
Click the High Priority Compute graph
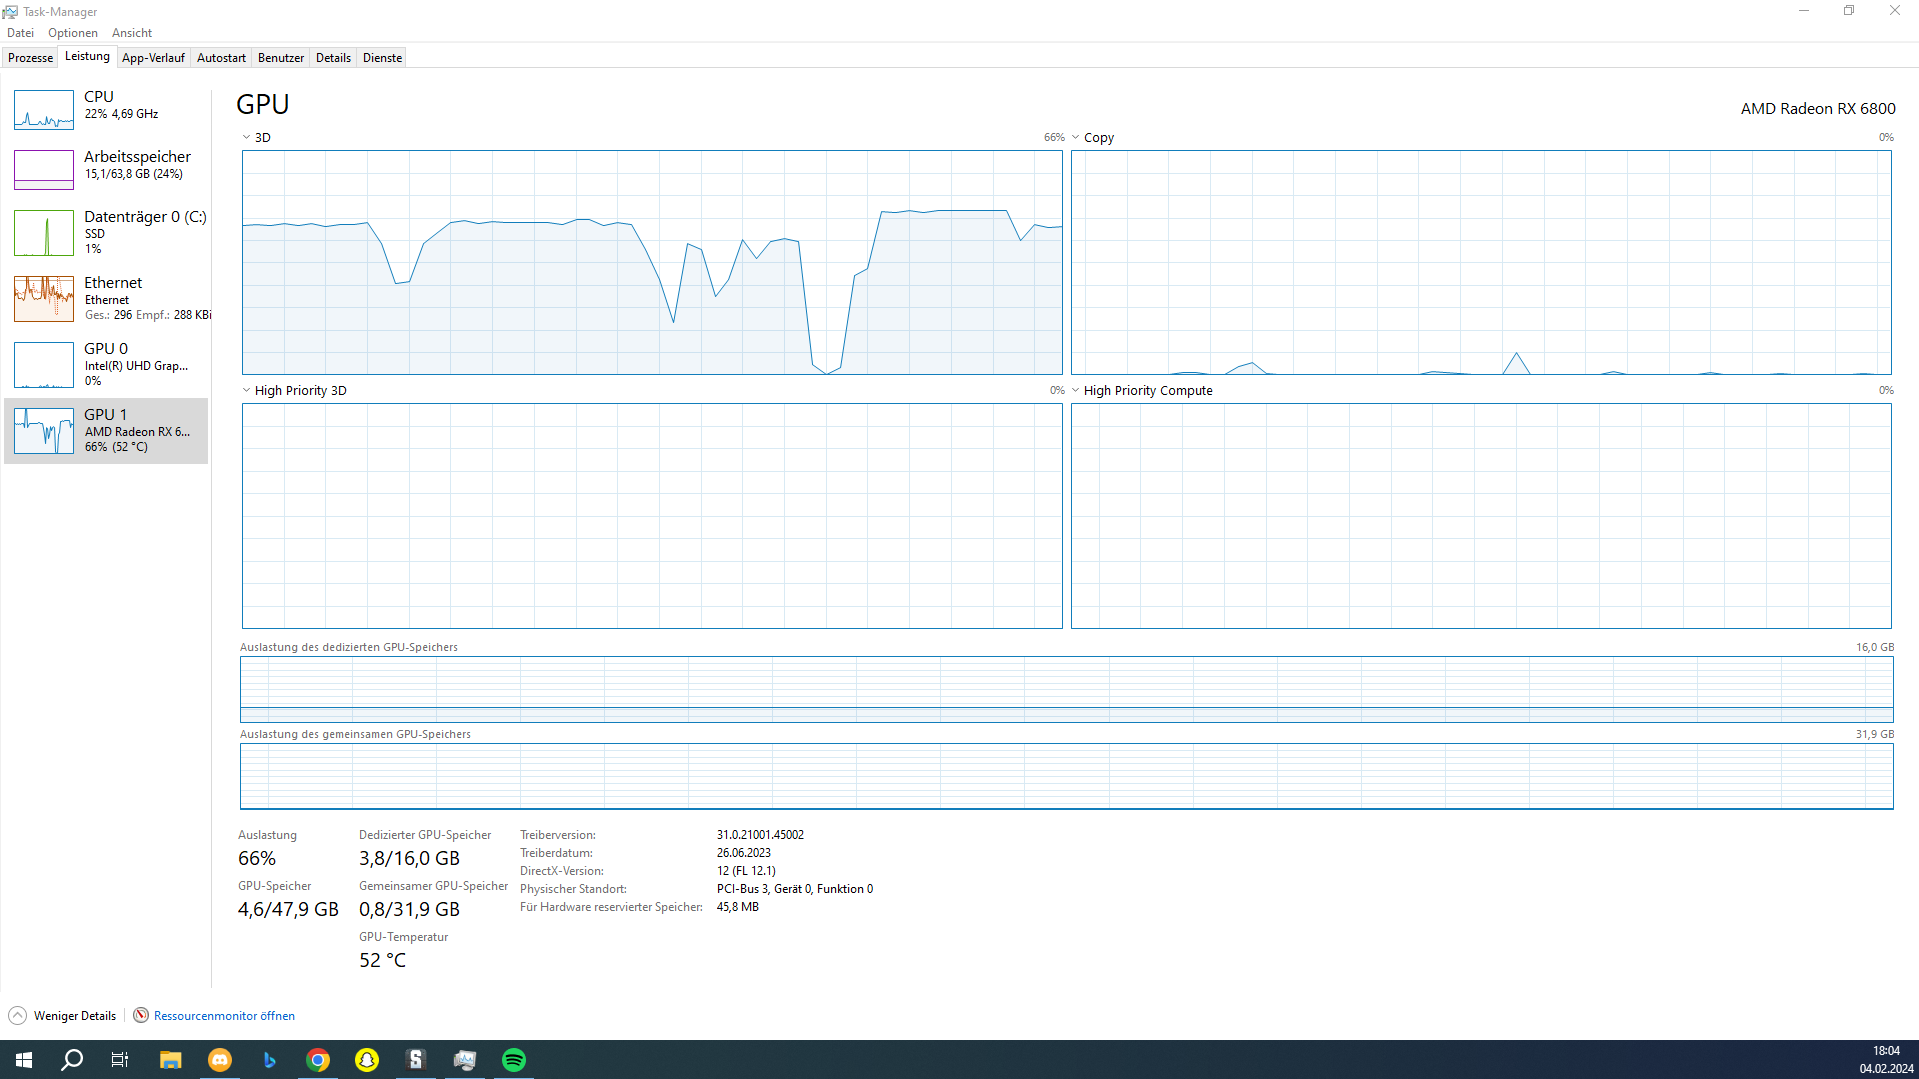pyautogui.click(x=1481, y=516)
